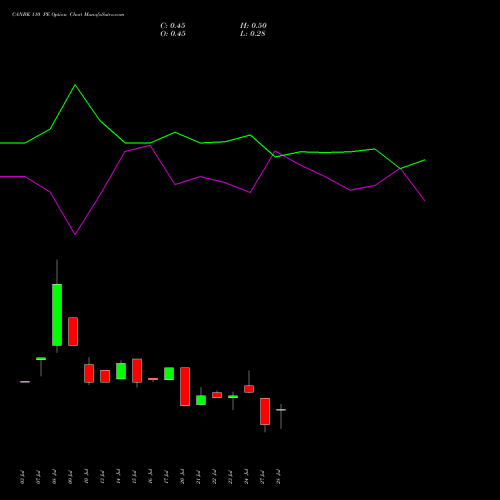Click the chart title text at top left
Screen dimensions: 500x500
coord(68,15)
